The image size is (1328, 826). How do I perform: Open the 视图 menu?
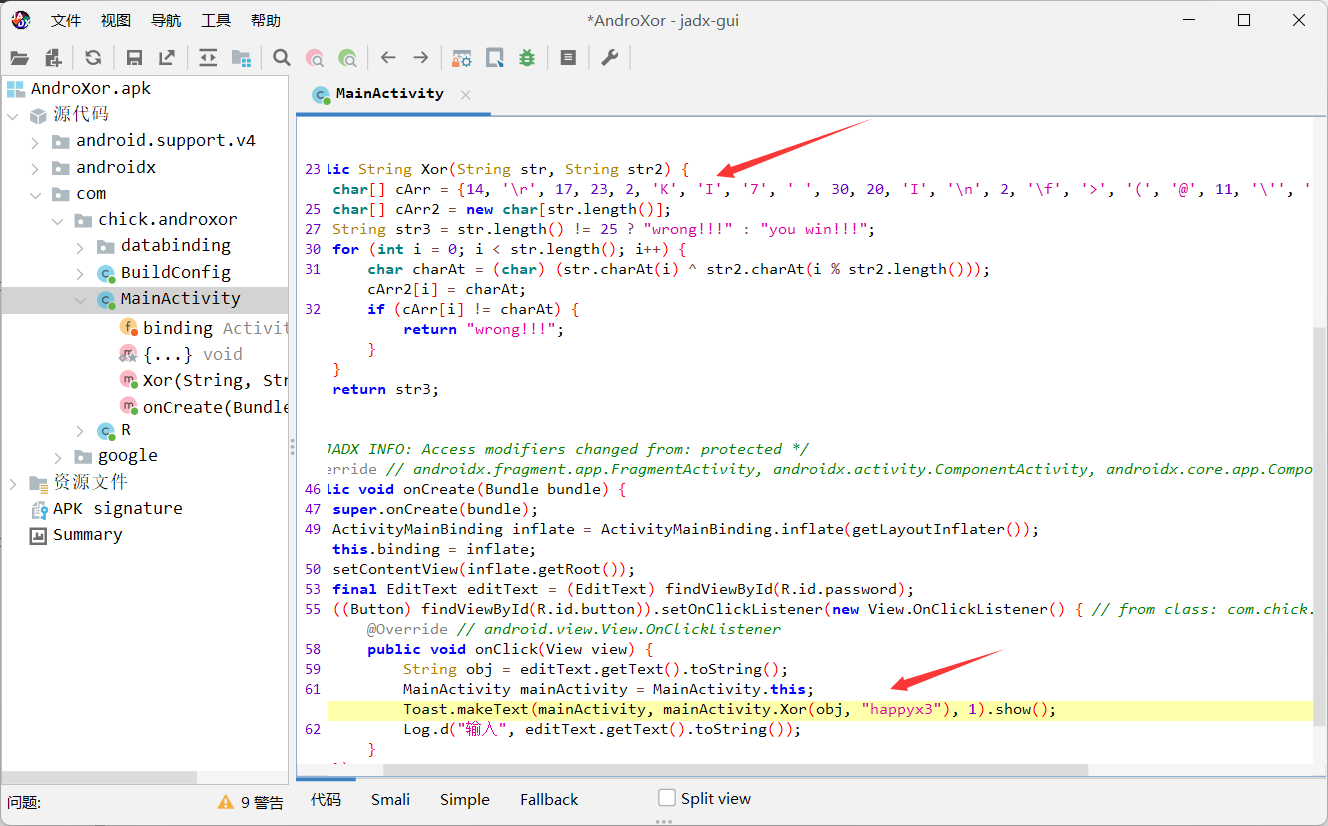pos(116,20)
